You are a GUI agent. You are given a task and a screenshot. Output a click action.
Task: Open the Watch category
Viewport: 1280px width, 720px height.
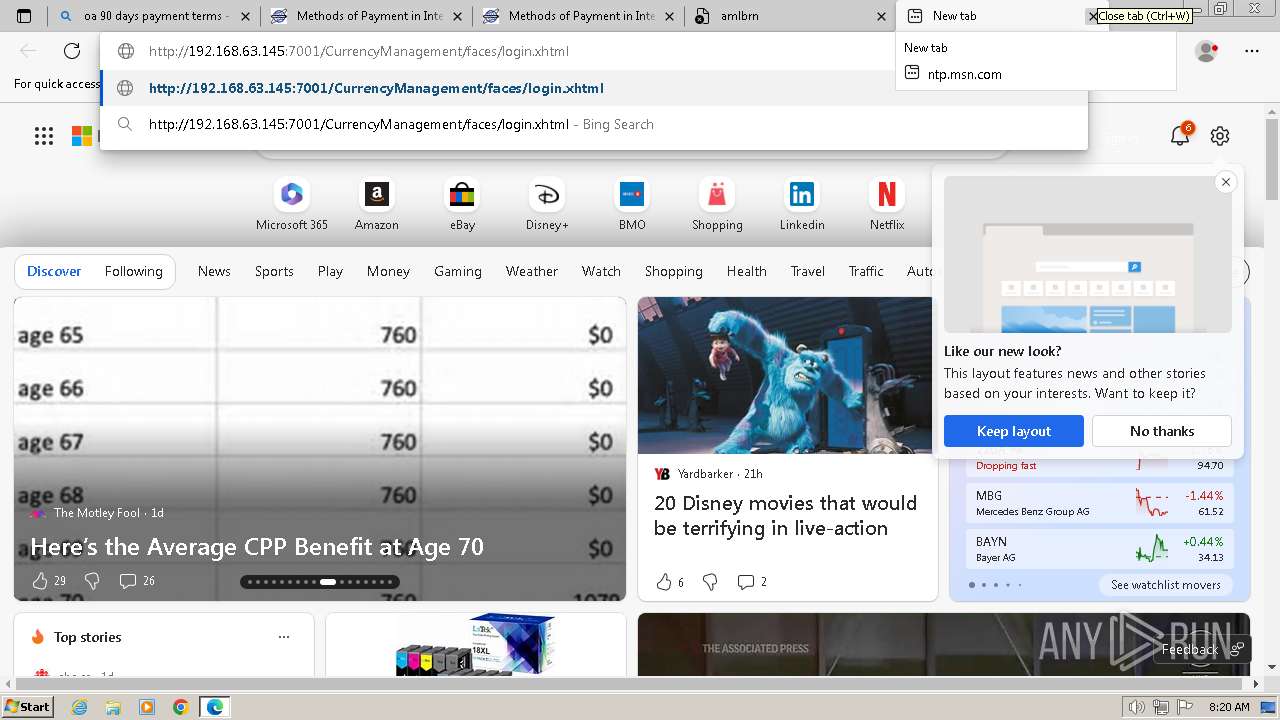click(601, 271)
